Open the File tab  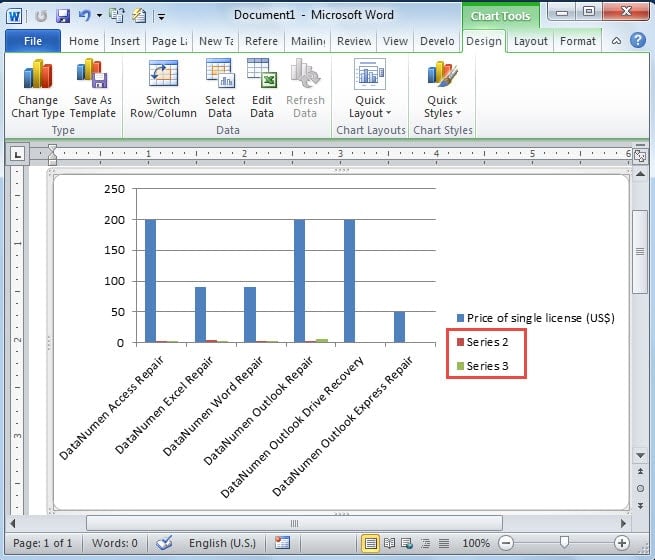coord(32,41)
